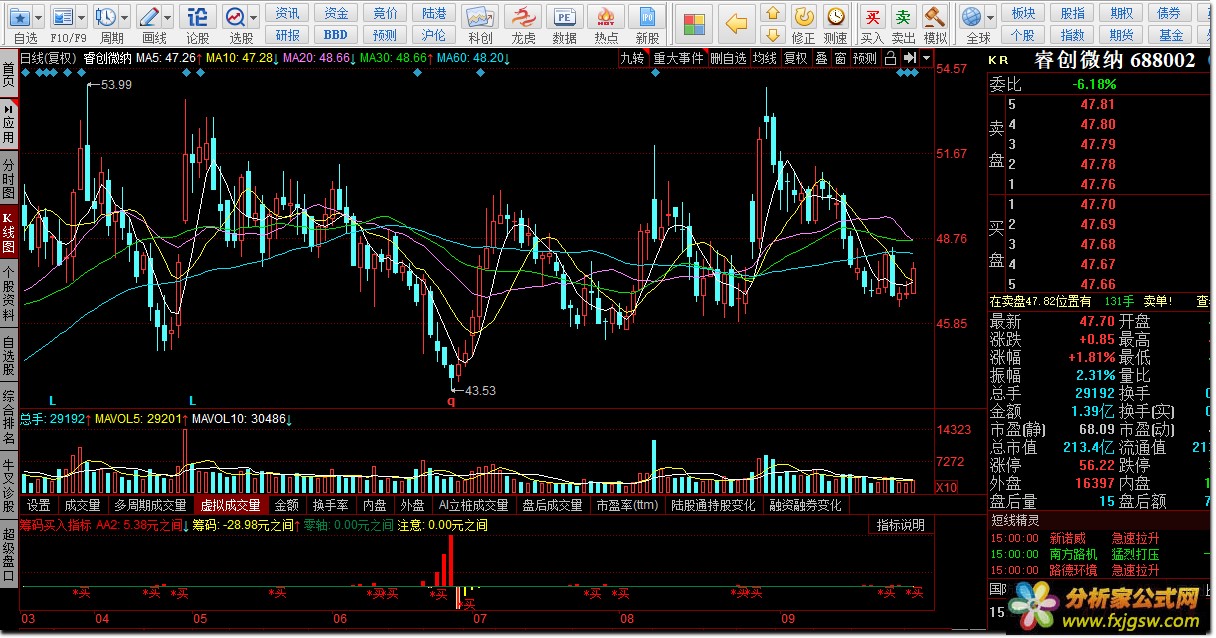1216x638 pixels.
Task: Go back with the yellow left arrow
Action: tap(736, 23)
